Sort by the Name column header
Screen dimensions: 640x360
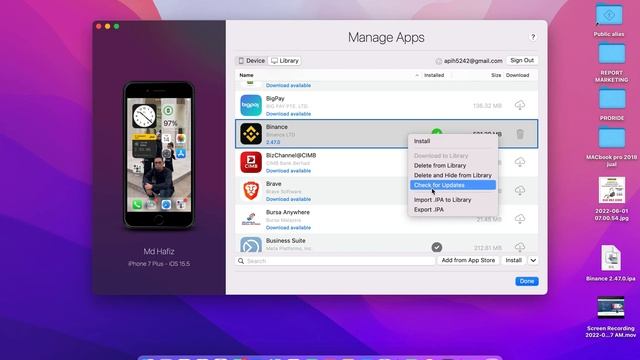(x=246, y=75)
